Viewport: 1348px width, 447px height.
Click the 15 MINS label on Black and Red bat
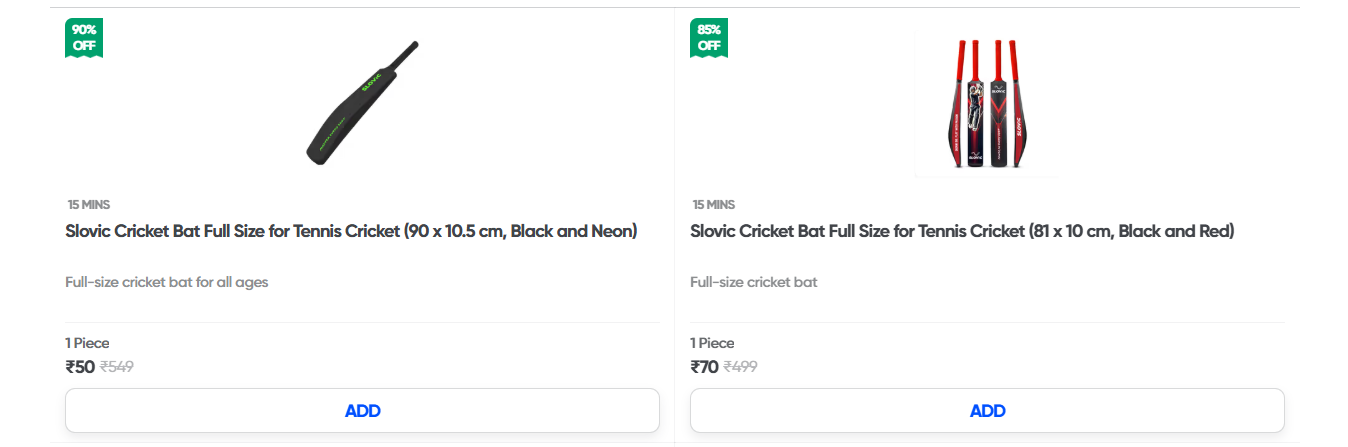(713, 205)
